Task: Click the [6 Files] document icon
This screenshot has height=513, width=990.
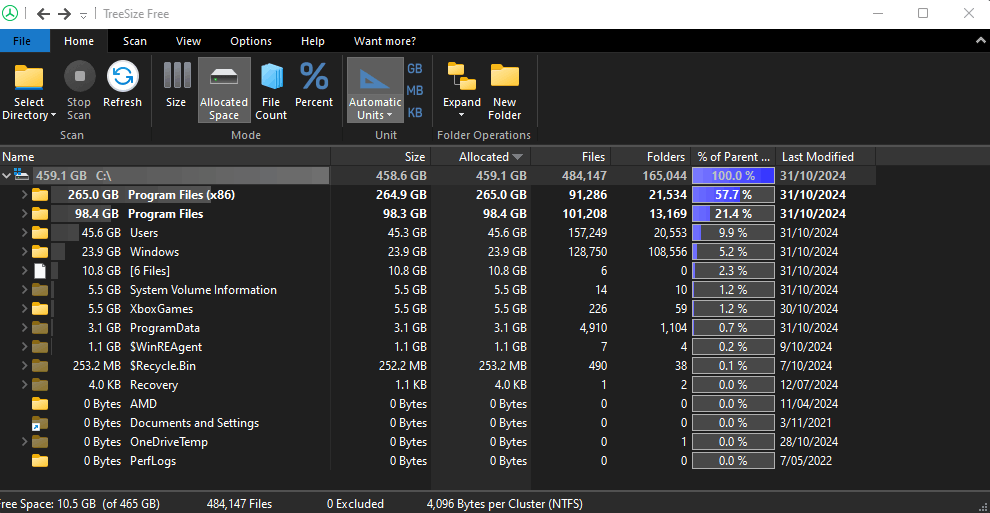Action: point(40,271)
